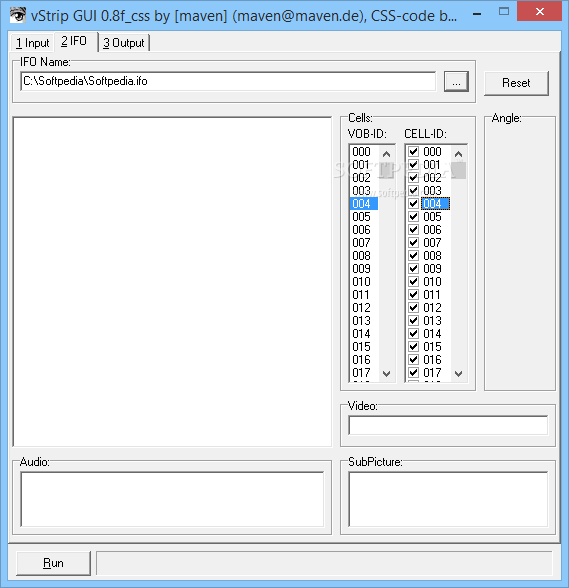The width and height of the screenshot is (569, 588).
Task: Uncheck the selected CELL-ID 004 checkbox
Action: pyautogui.click(x=413, y=204)
